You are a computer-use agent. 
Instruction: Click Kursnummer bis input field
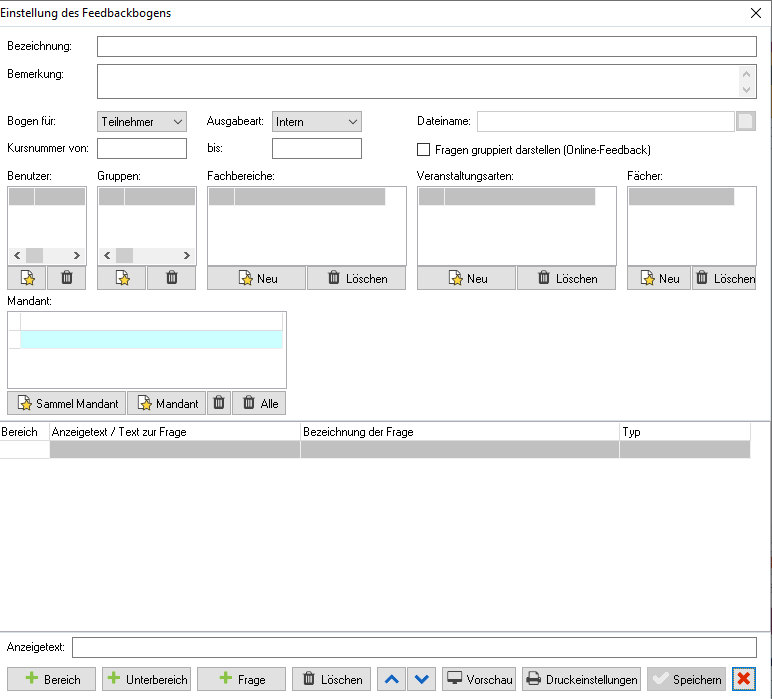point(317,149)
